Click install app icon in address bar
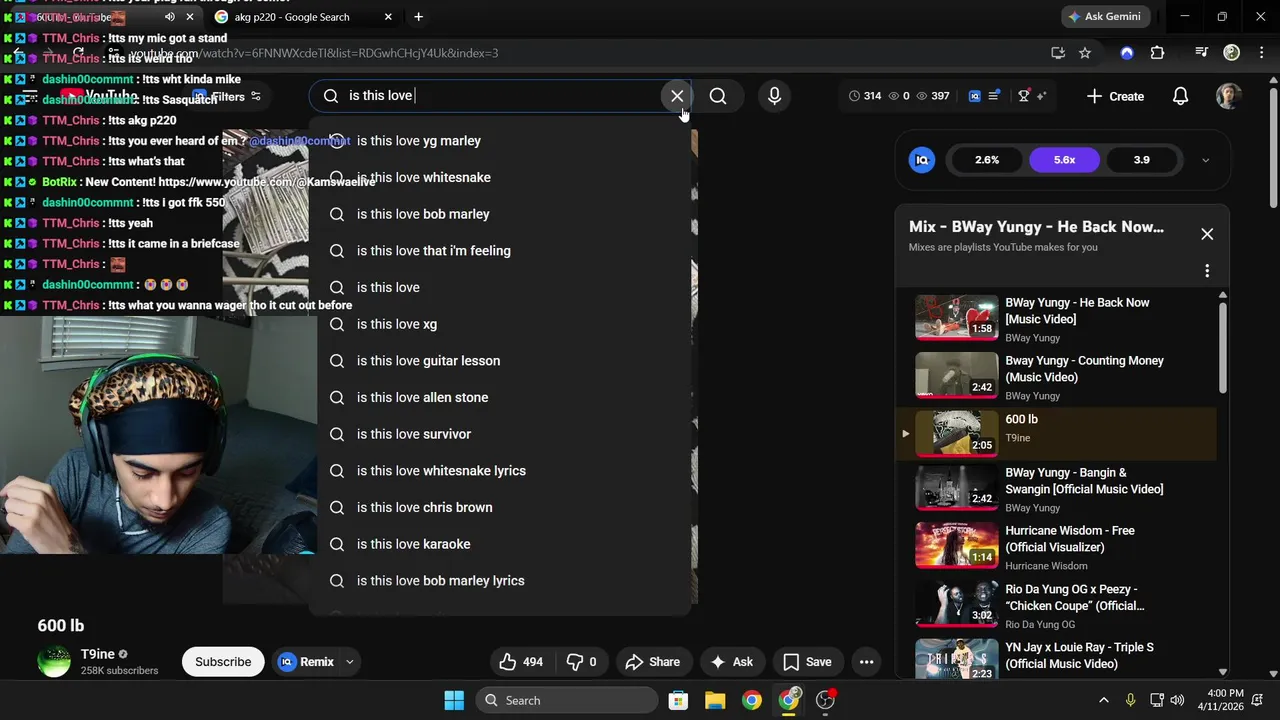The image size is (1280, 720). pyautogui.click(x=1058, y=53)
